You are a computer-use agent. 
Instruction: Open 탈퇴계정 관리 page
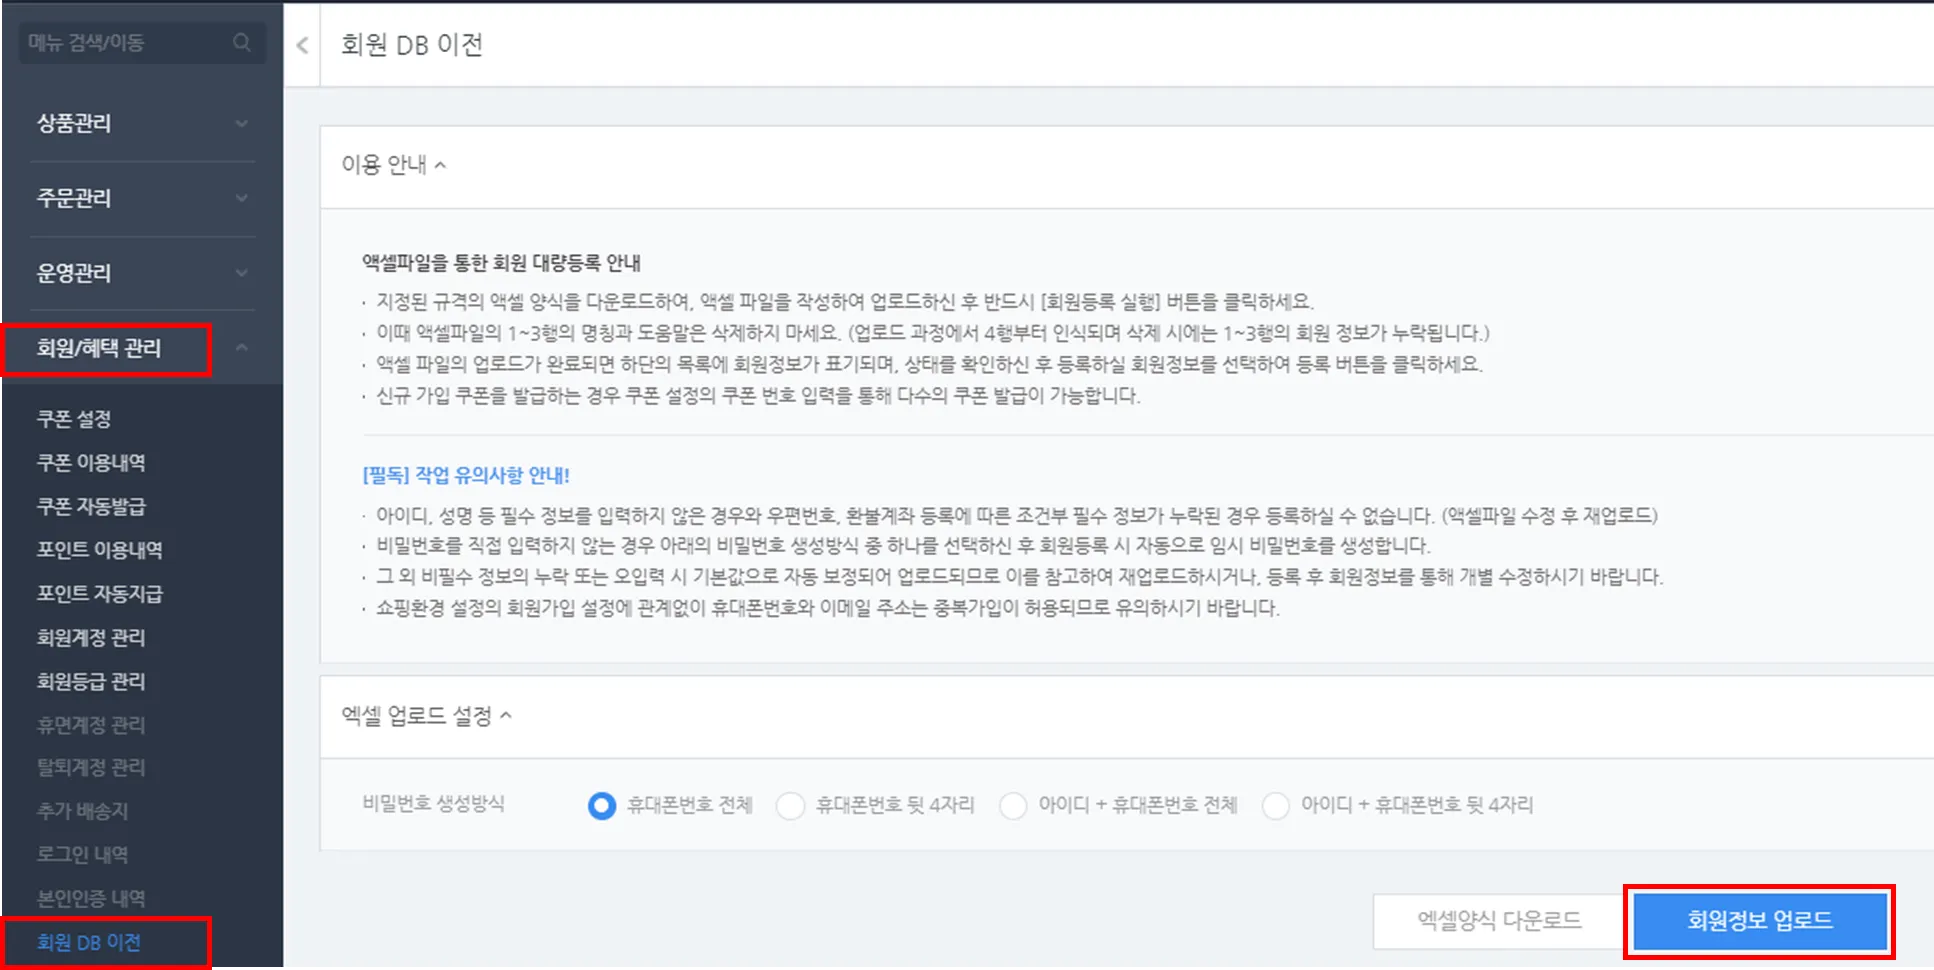[91, 767]
